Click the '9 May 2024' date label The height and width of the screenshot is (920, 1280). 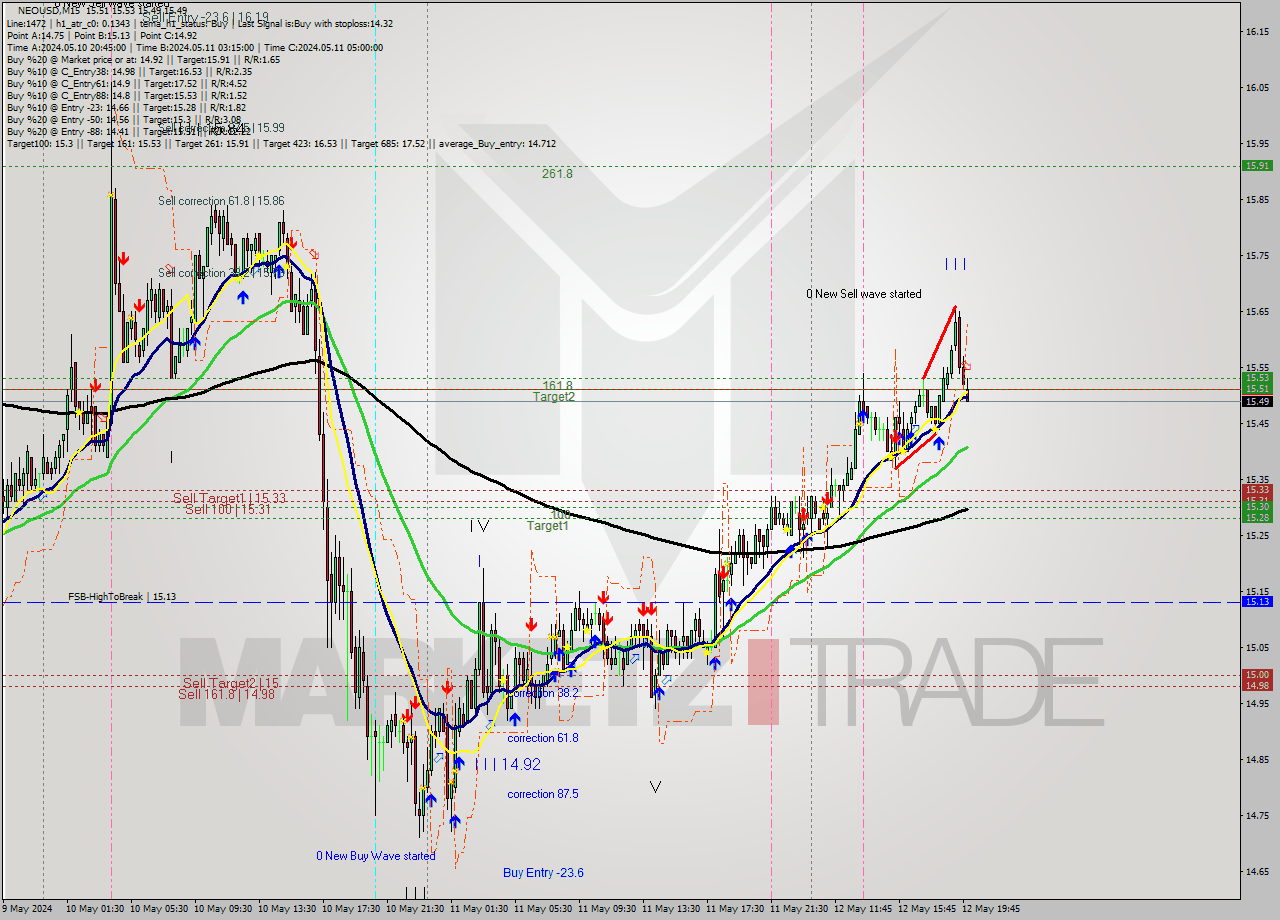[28, 909]
